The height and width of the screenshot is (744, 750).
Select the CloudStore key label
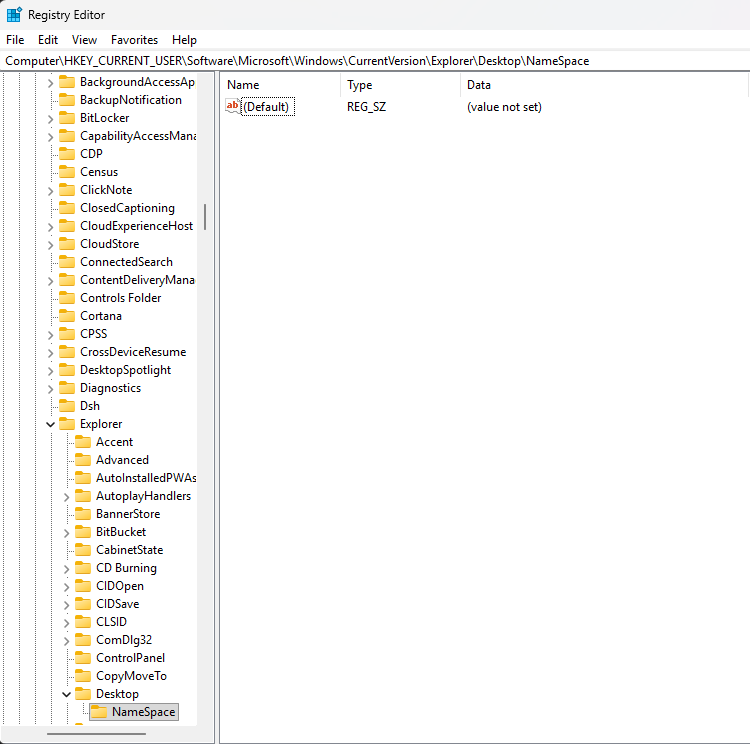coord(110,244)
